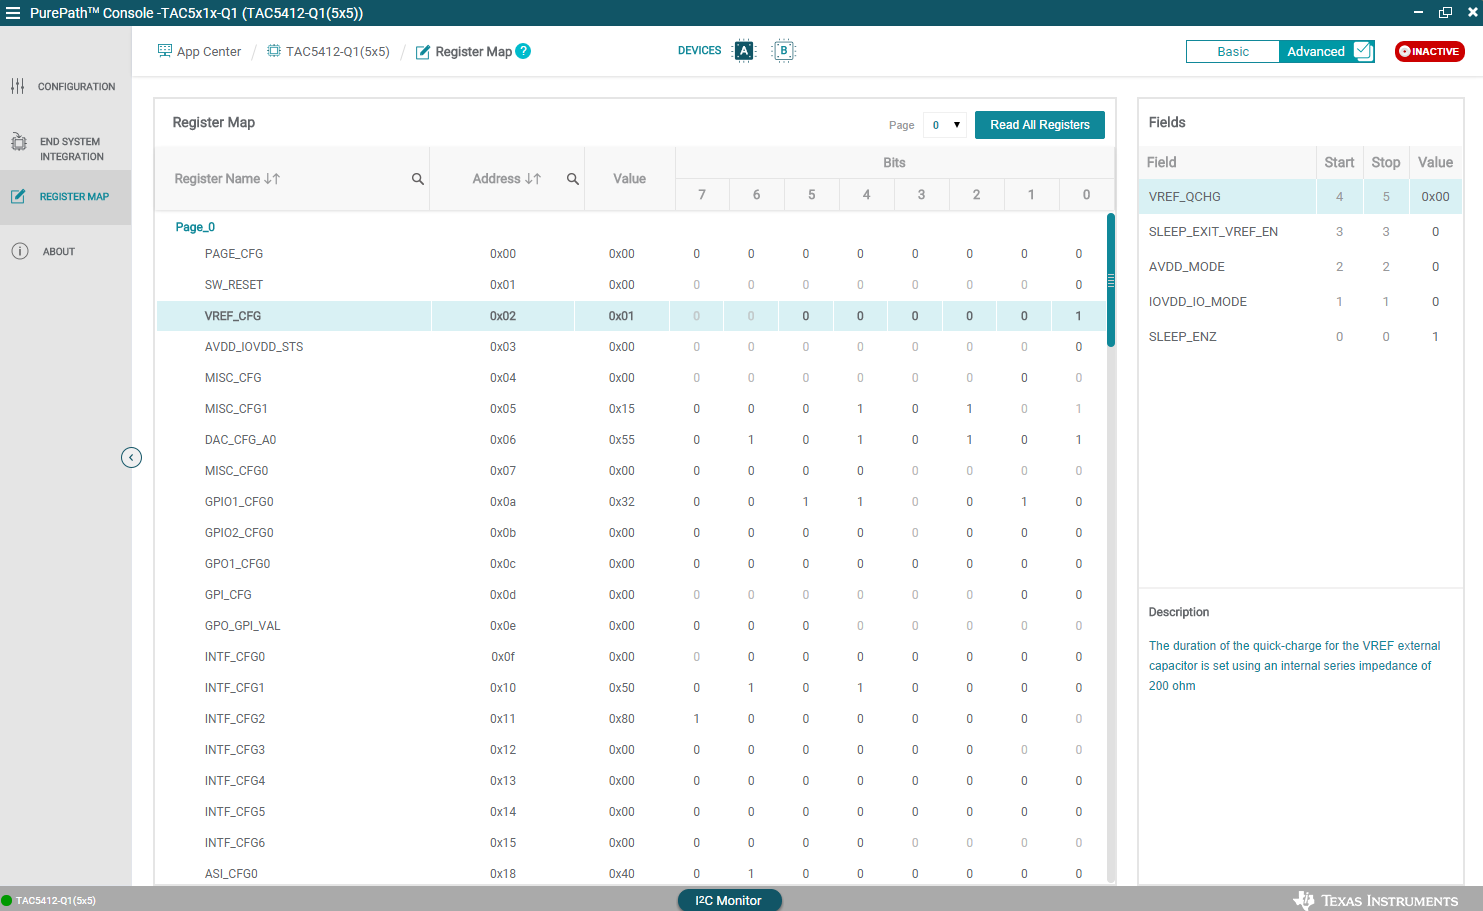Edit the 0x55 value of DAC_CFG_A0

(x=622, y=440)
